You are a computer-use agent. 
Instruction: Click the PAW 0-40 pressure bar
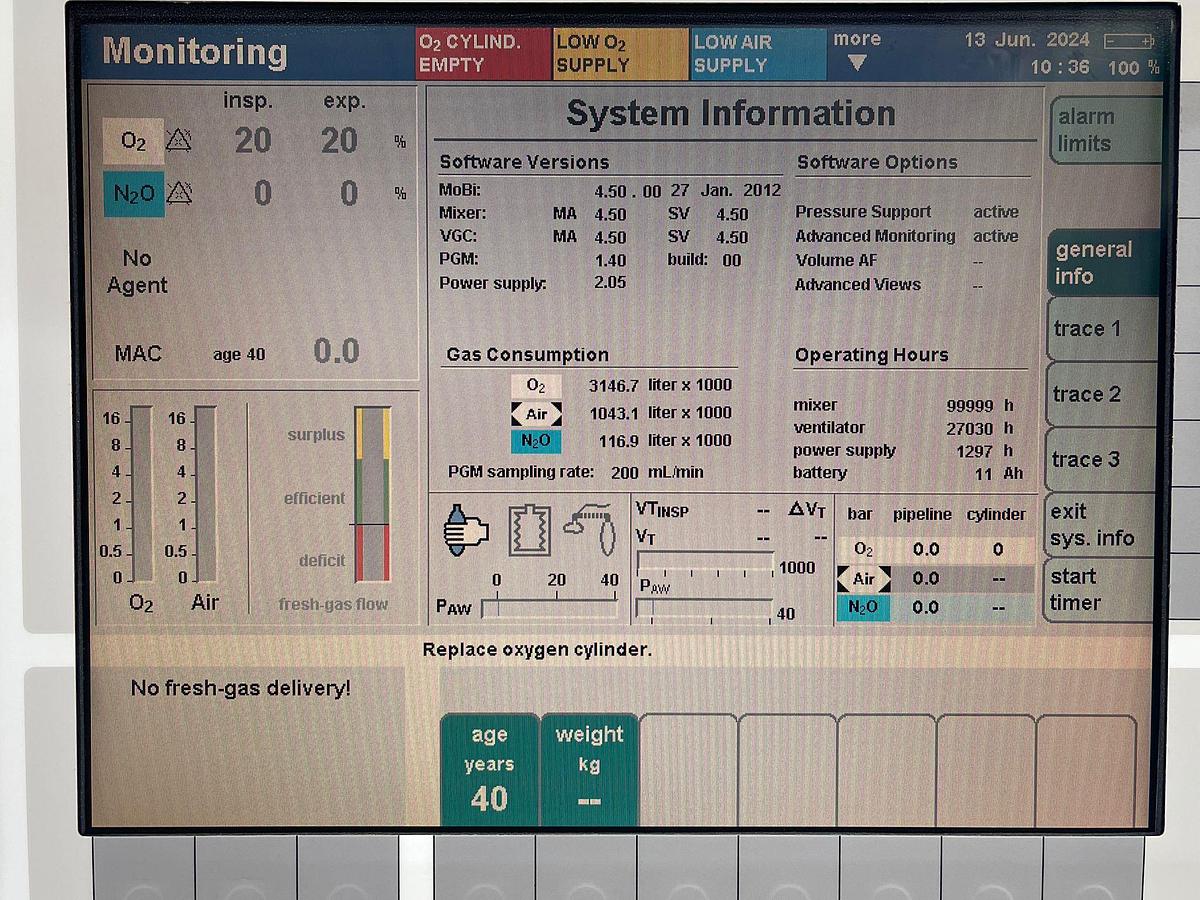coord(549,607)
